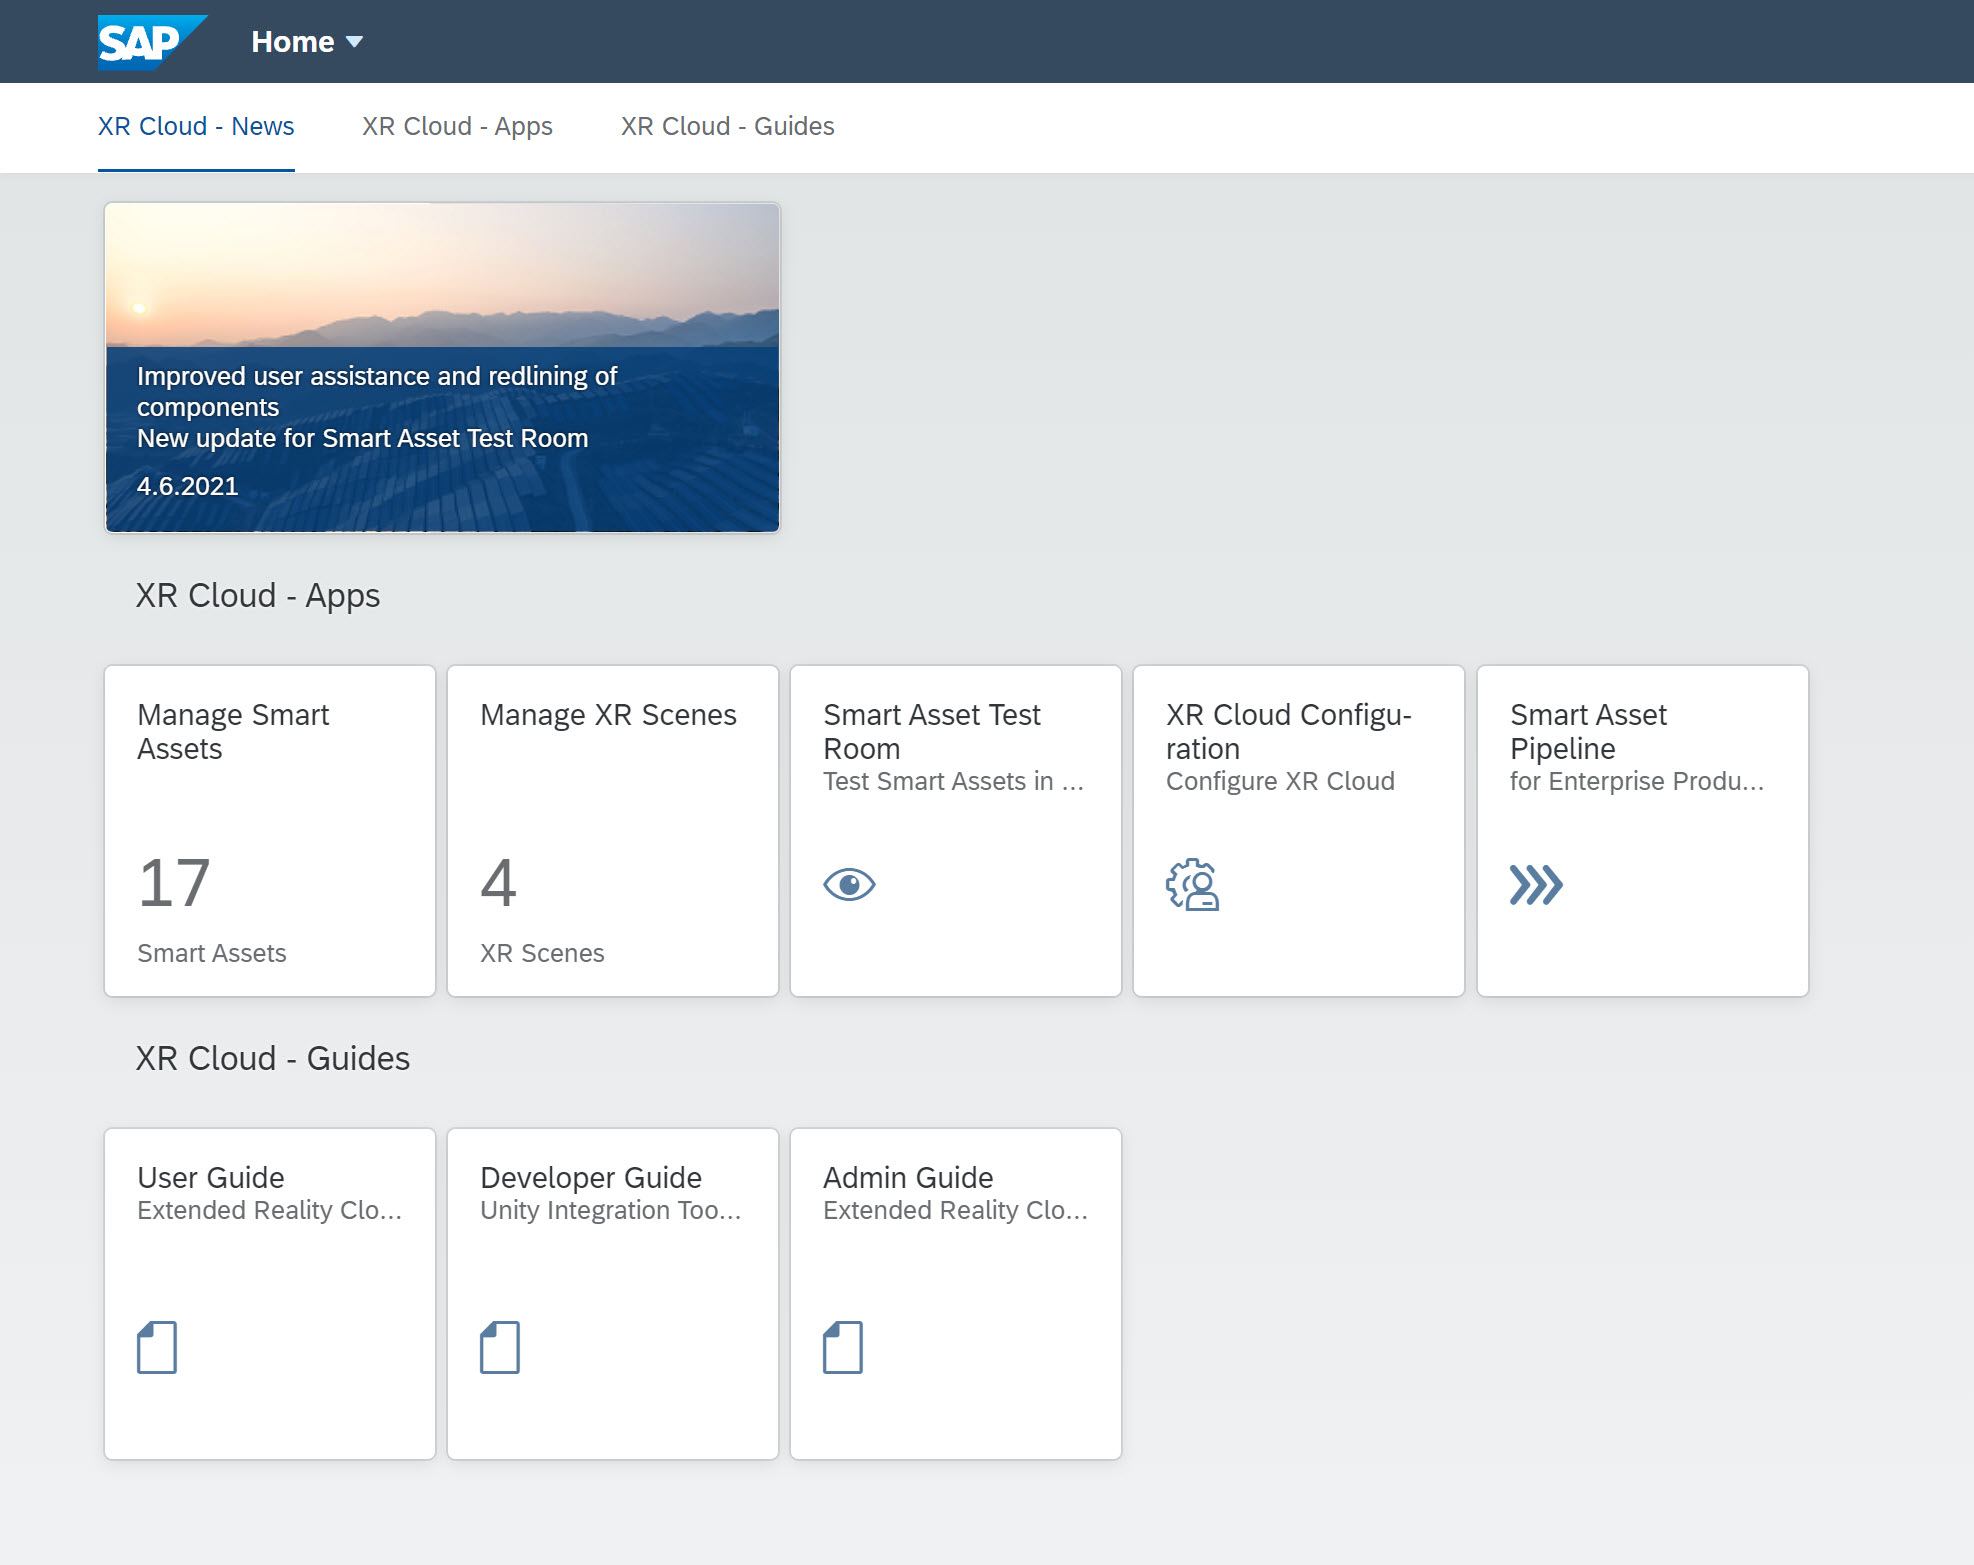Open the Smart Asset Test Room news tile
The image size is (1974, 1565).
coord(442,367)
